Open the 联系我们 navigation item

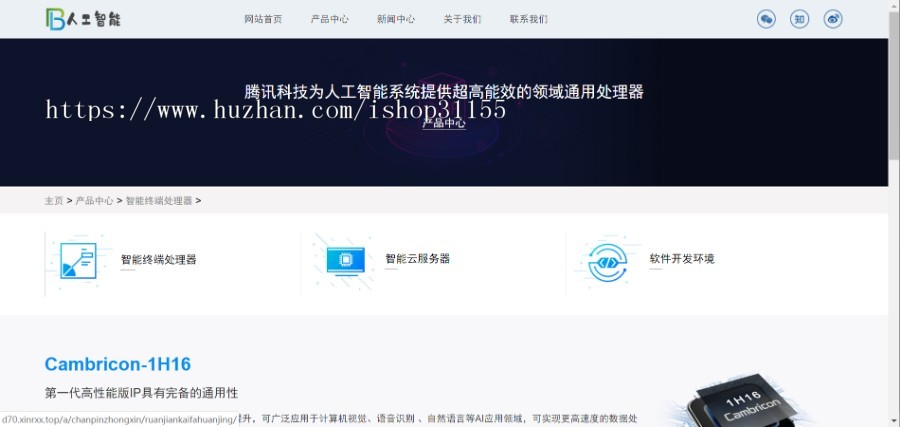529,19
